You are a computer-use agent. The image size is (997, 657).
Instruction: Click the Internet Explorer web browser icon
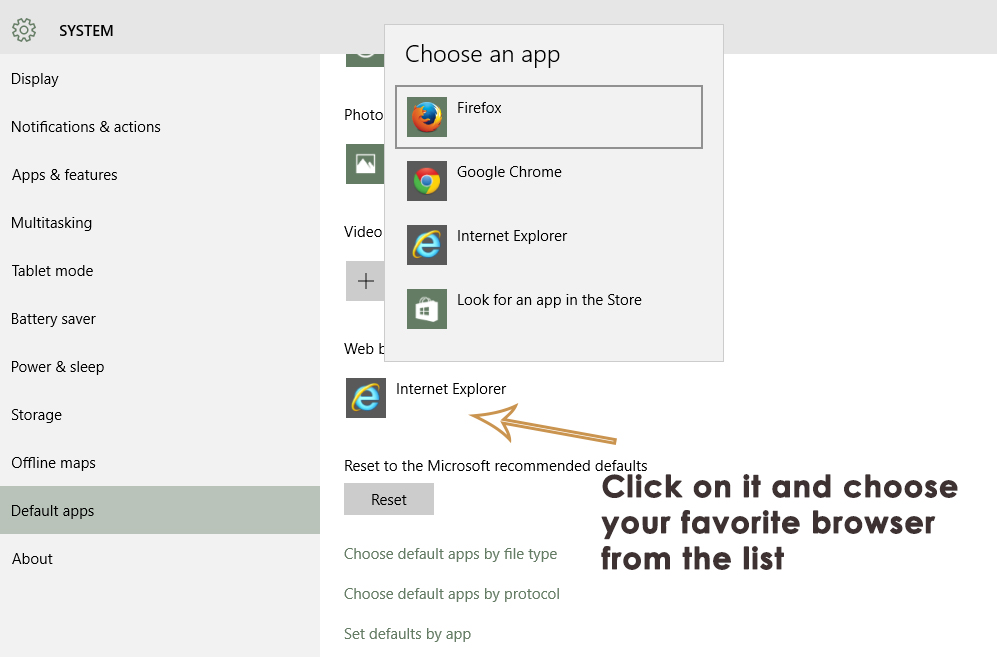click(x=365, y=398)
